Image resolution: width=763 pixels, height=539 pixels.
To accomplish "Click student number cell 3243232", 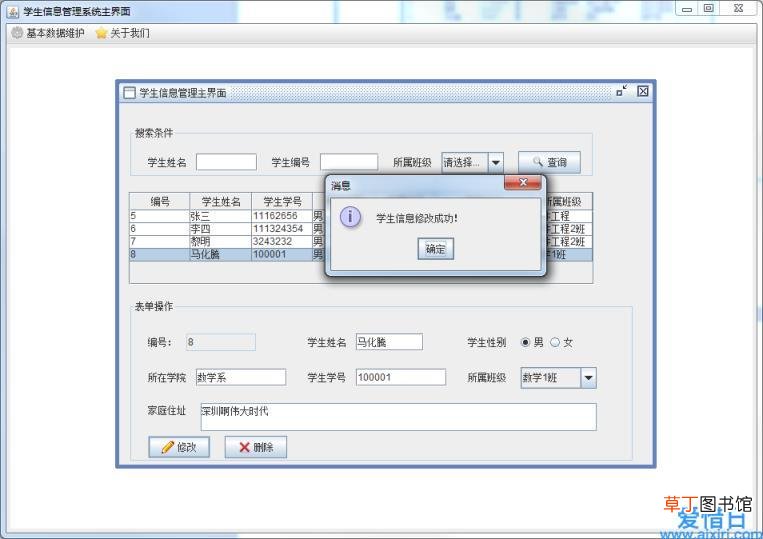I will [282, 241].
